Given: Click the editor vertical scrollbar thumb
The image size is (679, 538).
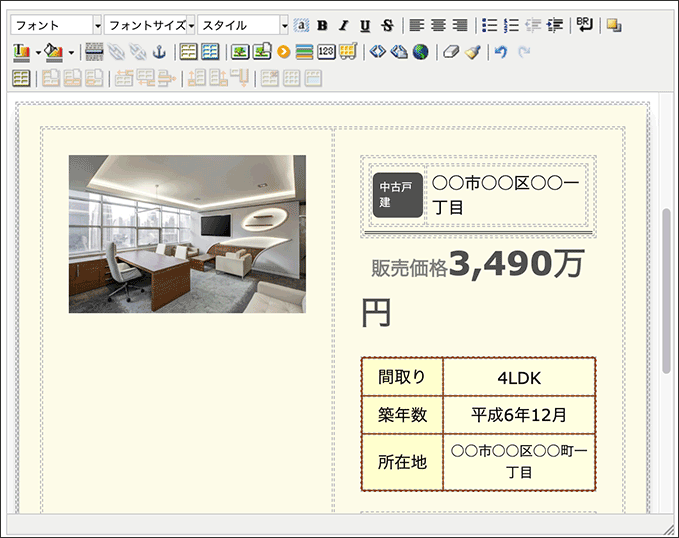Looking at the screenshot, I should (x=666, y=291).
